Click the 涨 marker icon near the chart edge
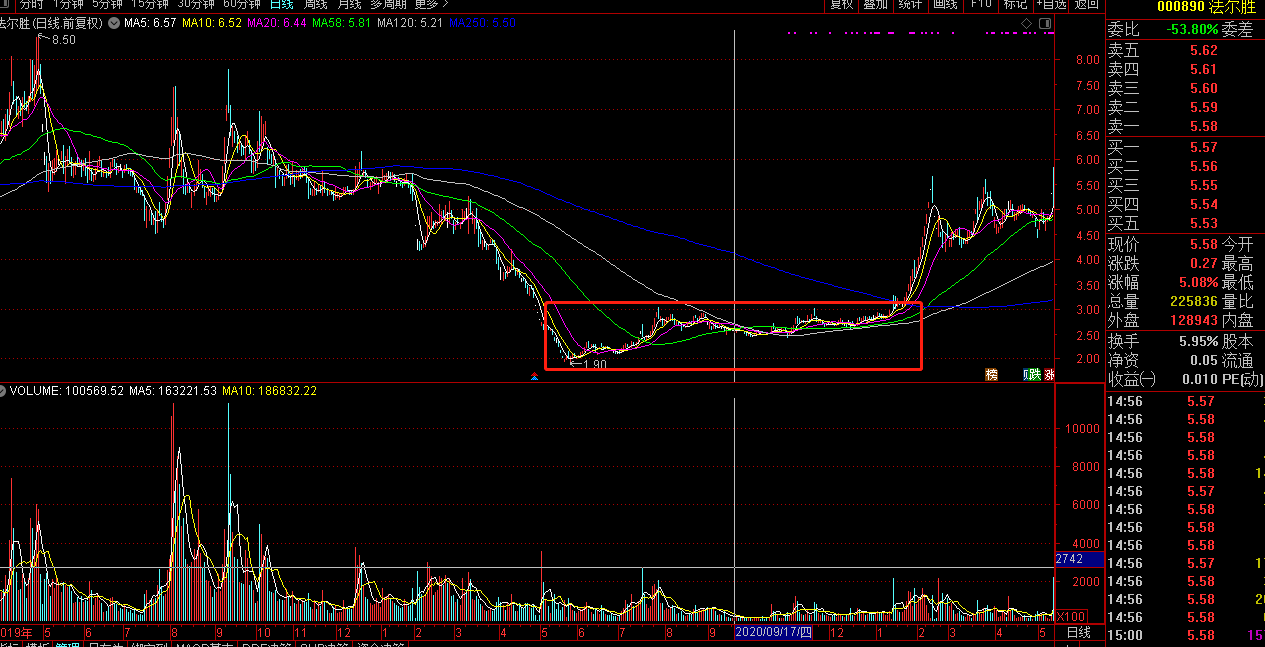This screenshot has width=1265, height=647. [x=1049, y=376]
